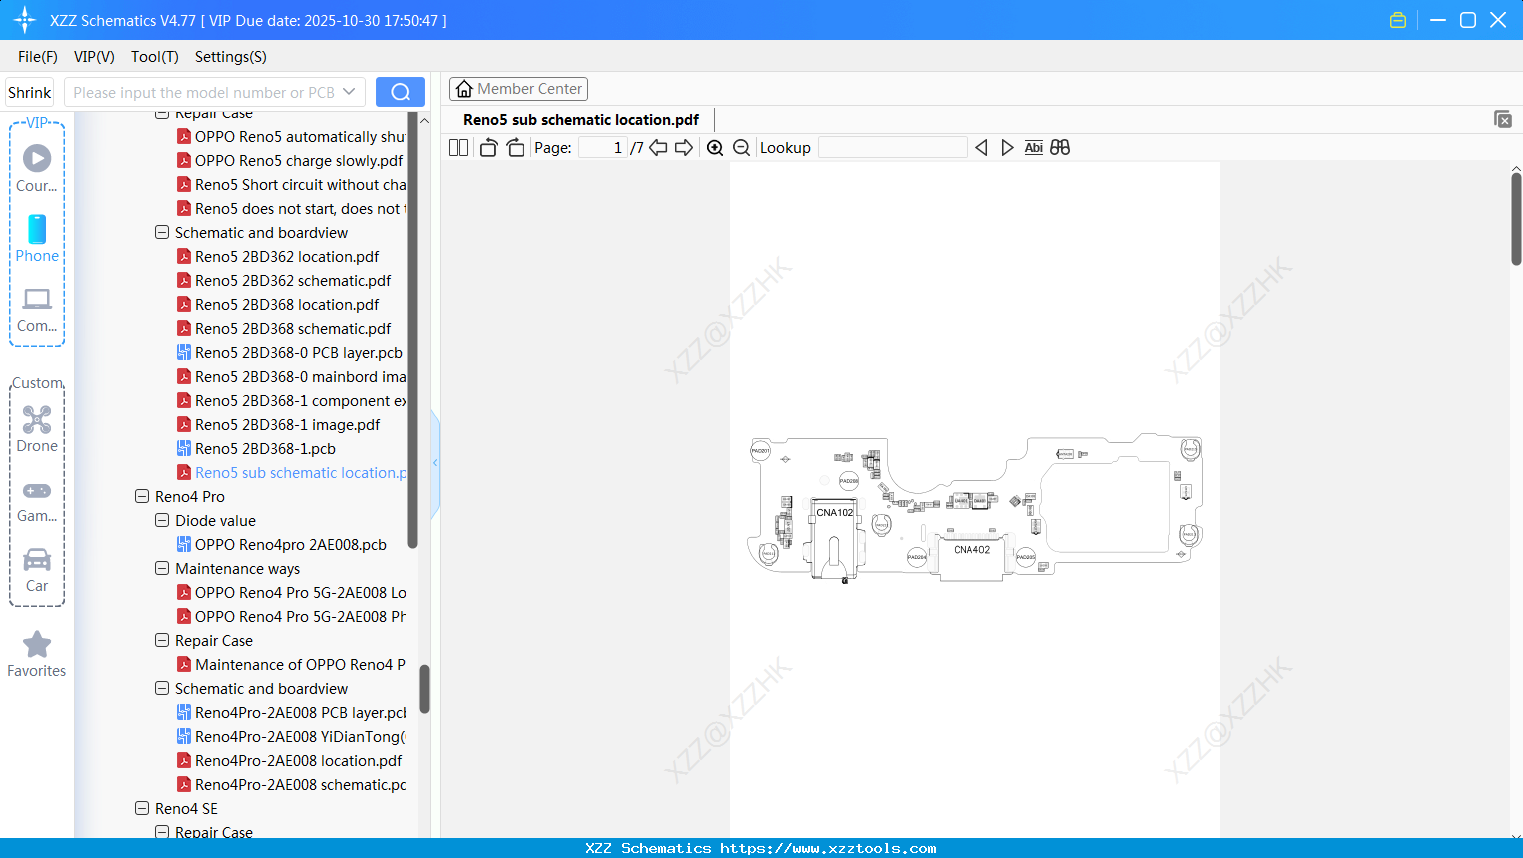The height and width of the screenshot is (858, 1523).
Task: Collapse the Diode value folder
Action: [162, 520]
